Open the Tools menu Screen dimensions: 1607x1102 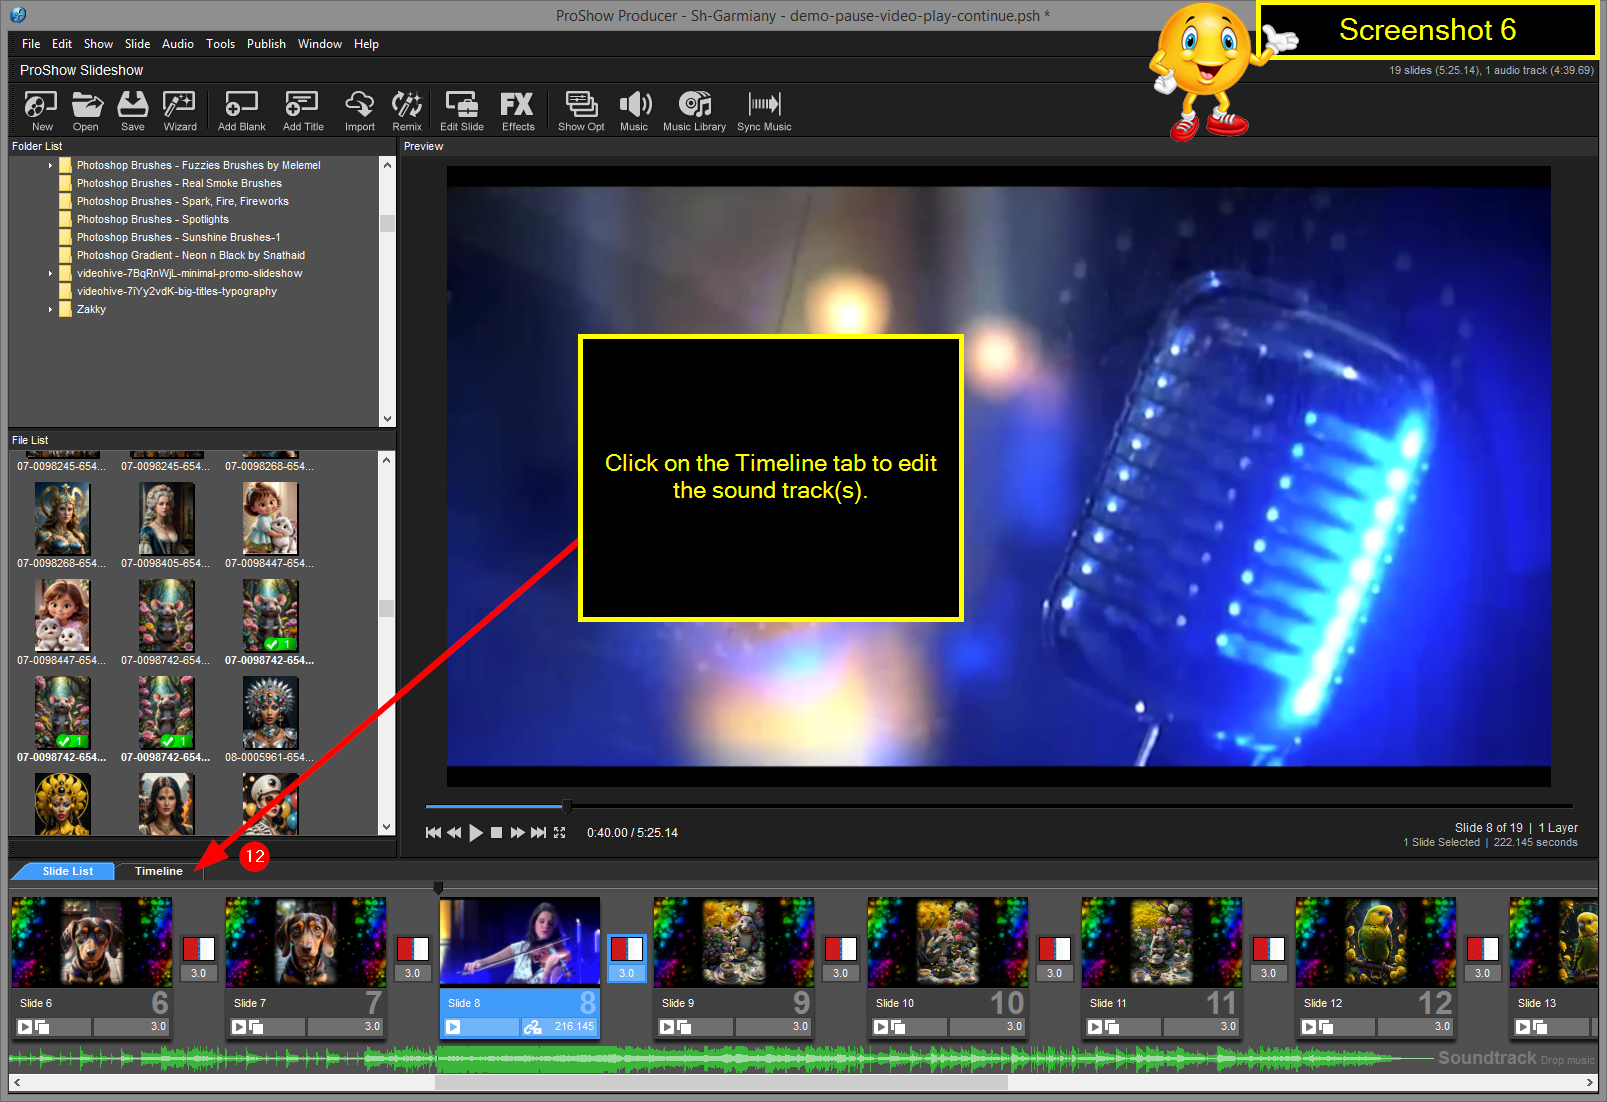pos(220,44)
